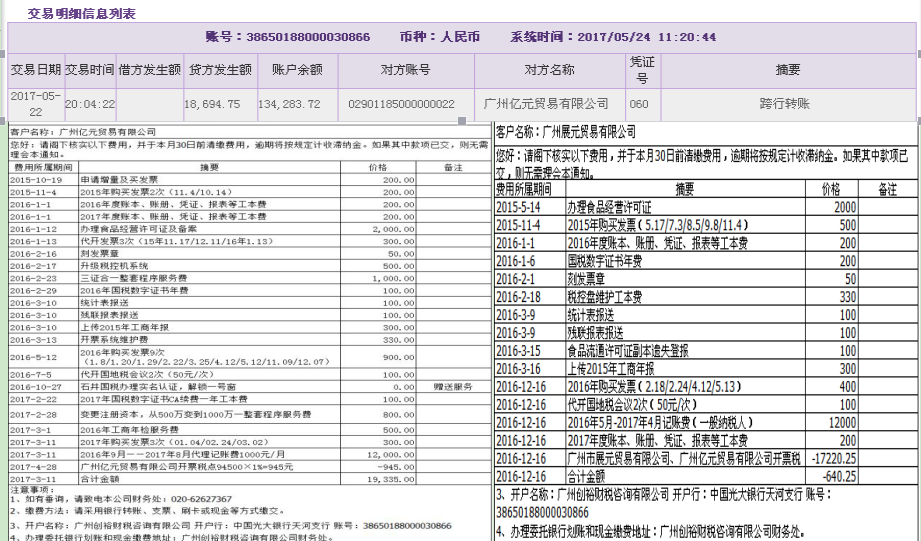921x541 pixels.
Task: Click the 2016年购买发票9次 entry
Action: pyautogui.click(x=206, y=357)
